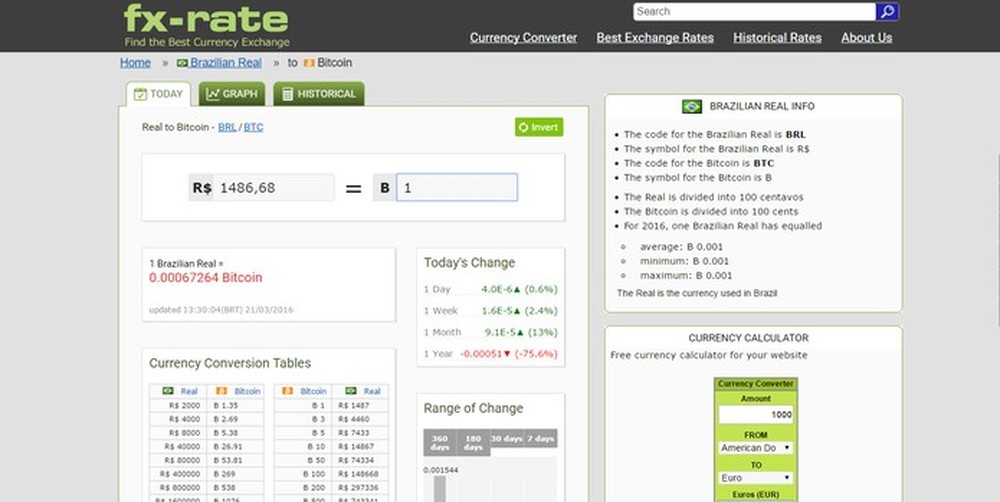The image size is (1000, 502).
Task: Click the Brazil flag in Info panel
Action: pos(692,107)
